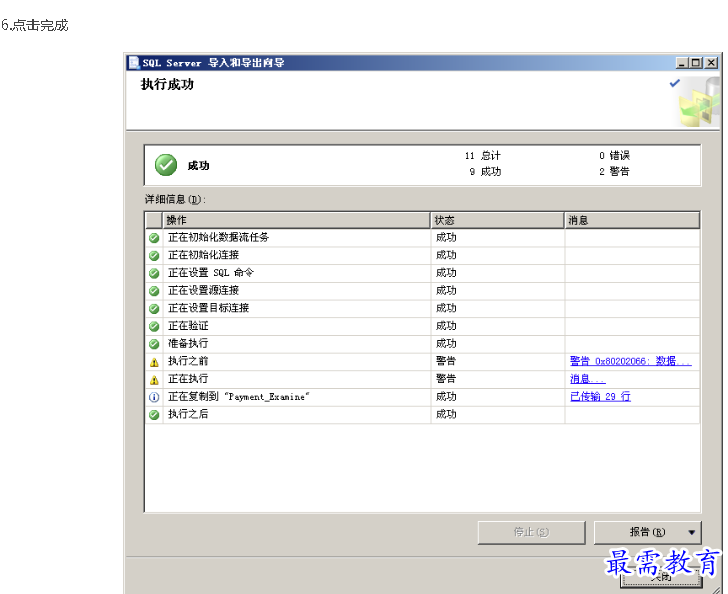The image size is (728, 594).
Task: Open the 消息... link for 正在执行
Action: point(587,379)
